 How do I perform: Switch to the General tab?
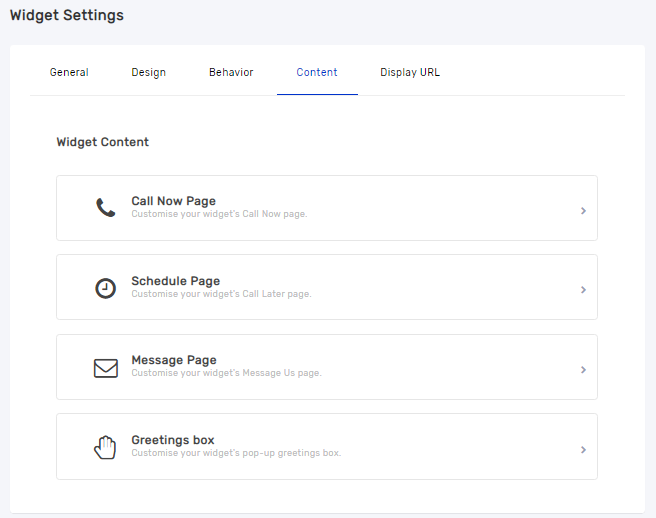[69, 72]
